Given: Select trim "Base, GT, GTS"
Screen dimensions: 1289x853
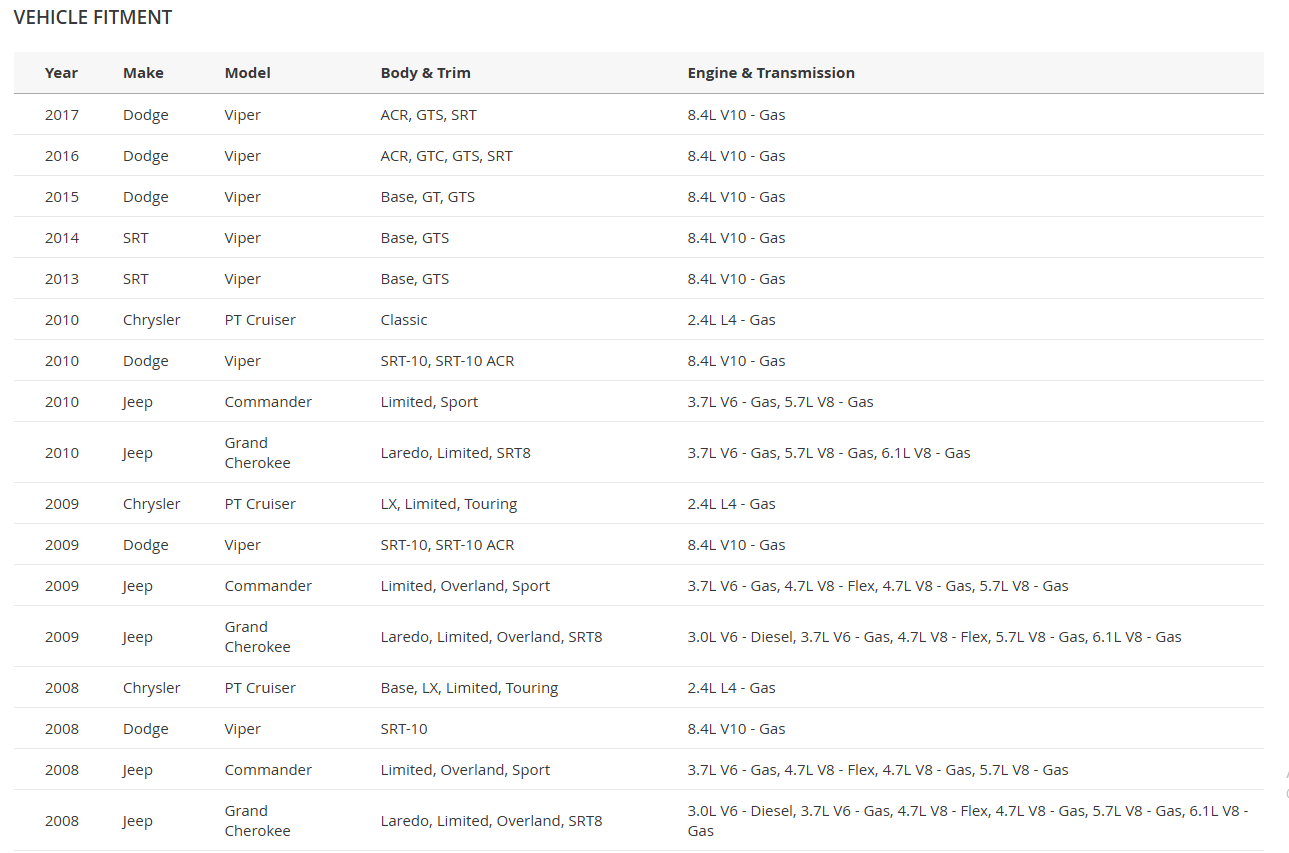Looking at the screenshot, I should (428, 197).
